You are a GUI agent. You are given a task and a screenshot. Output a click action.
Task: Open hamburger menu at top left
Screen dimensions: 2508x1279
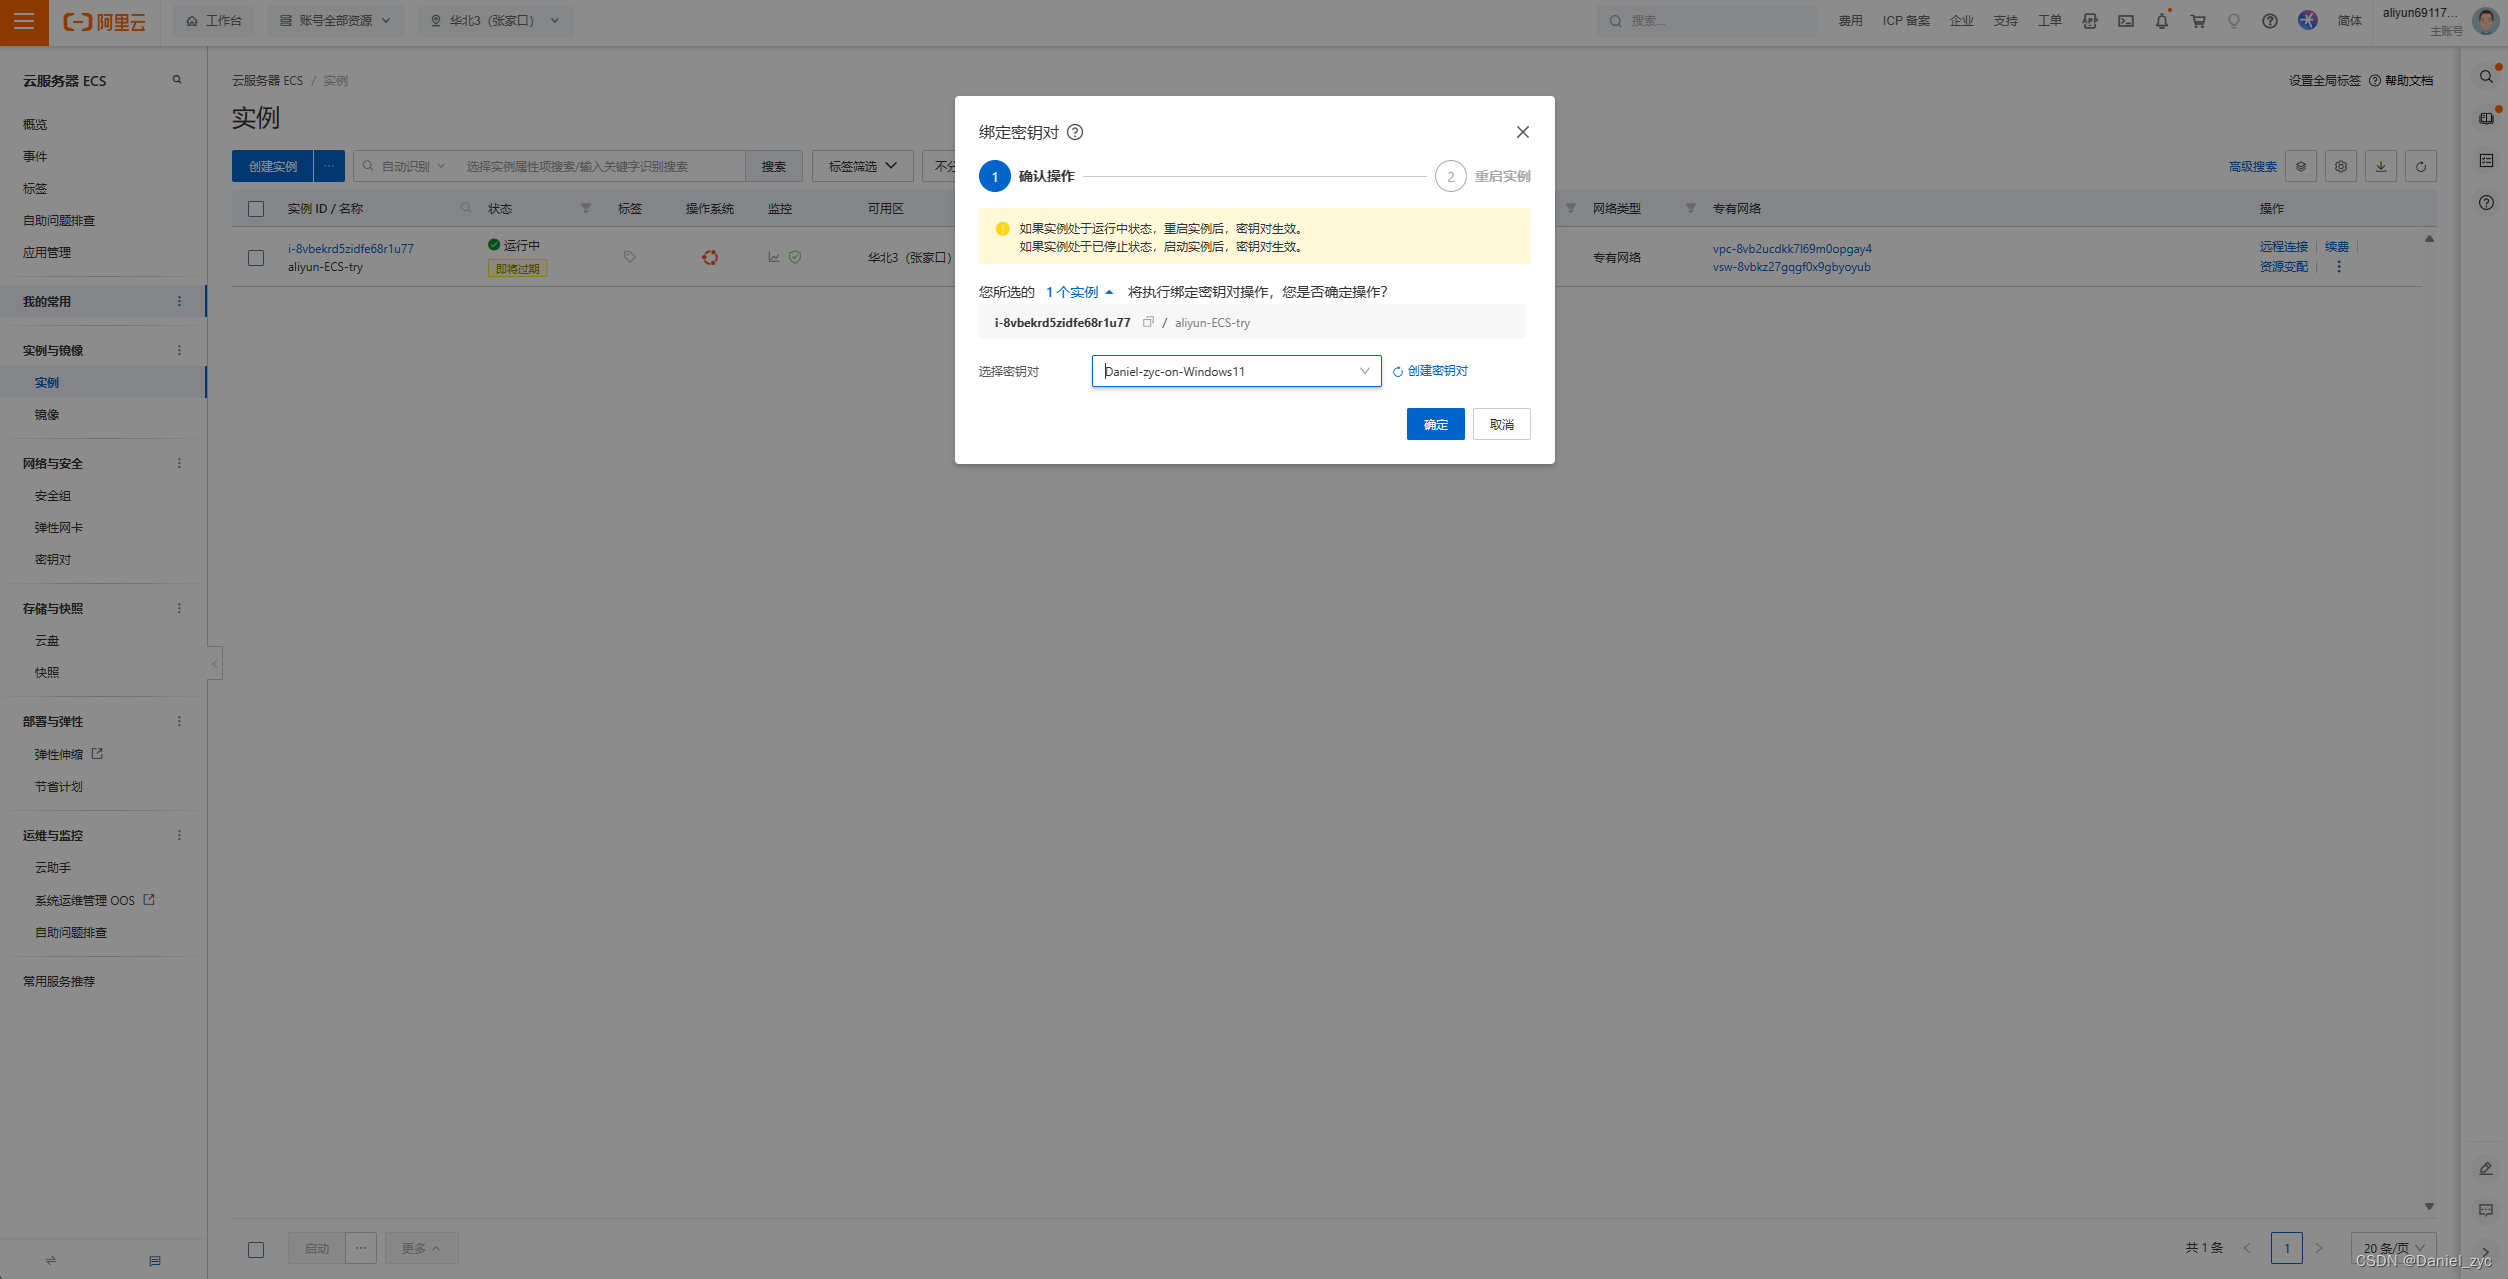[24, 21]
